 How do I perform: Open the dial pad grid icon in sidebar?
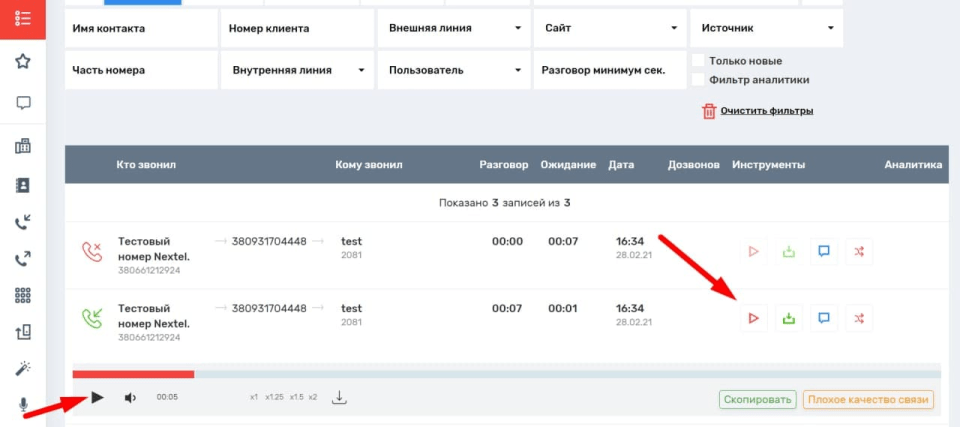point(23,296)
